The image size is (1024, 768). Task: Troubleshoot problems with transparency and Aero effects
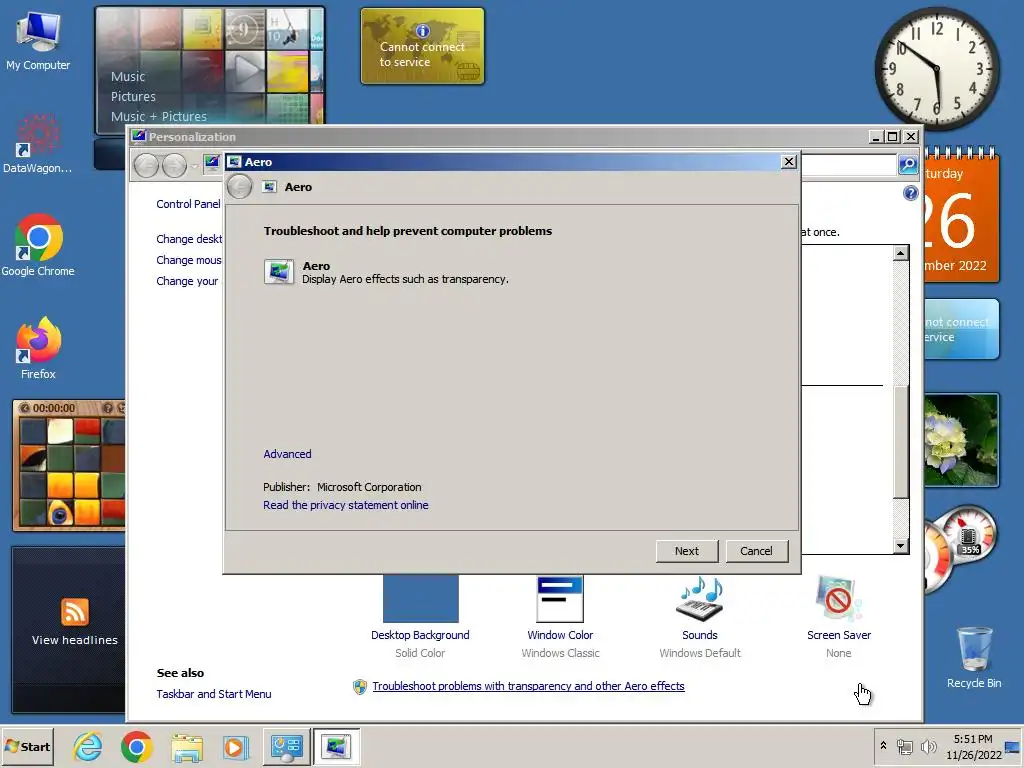tap(528, 686)
